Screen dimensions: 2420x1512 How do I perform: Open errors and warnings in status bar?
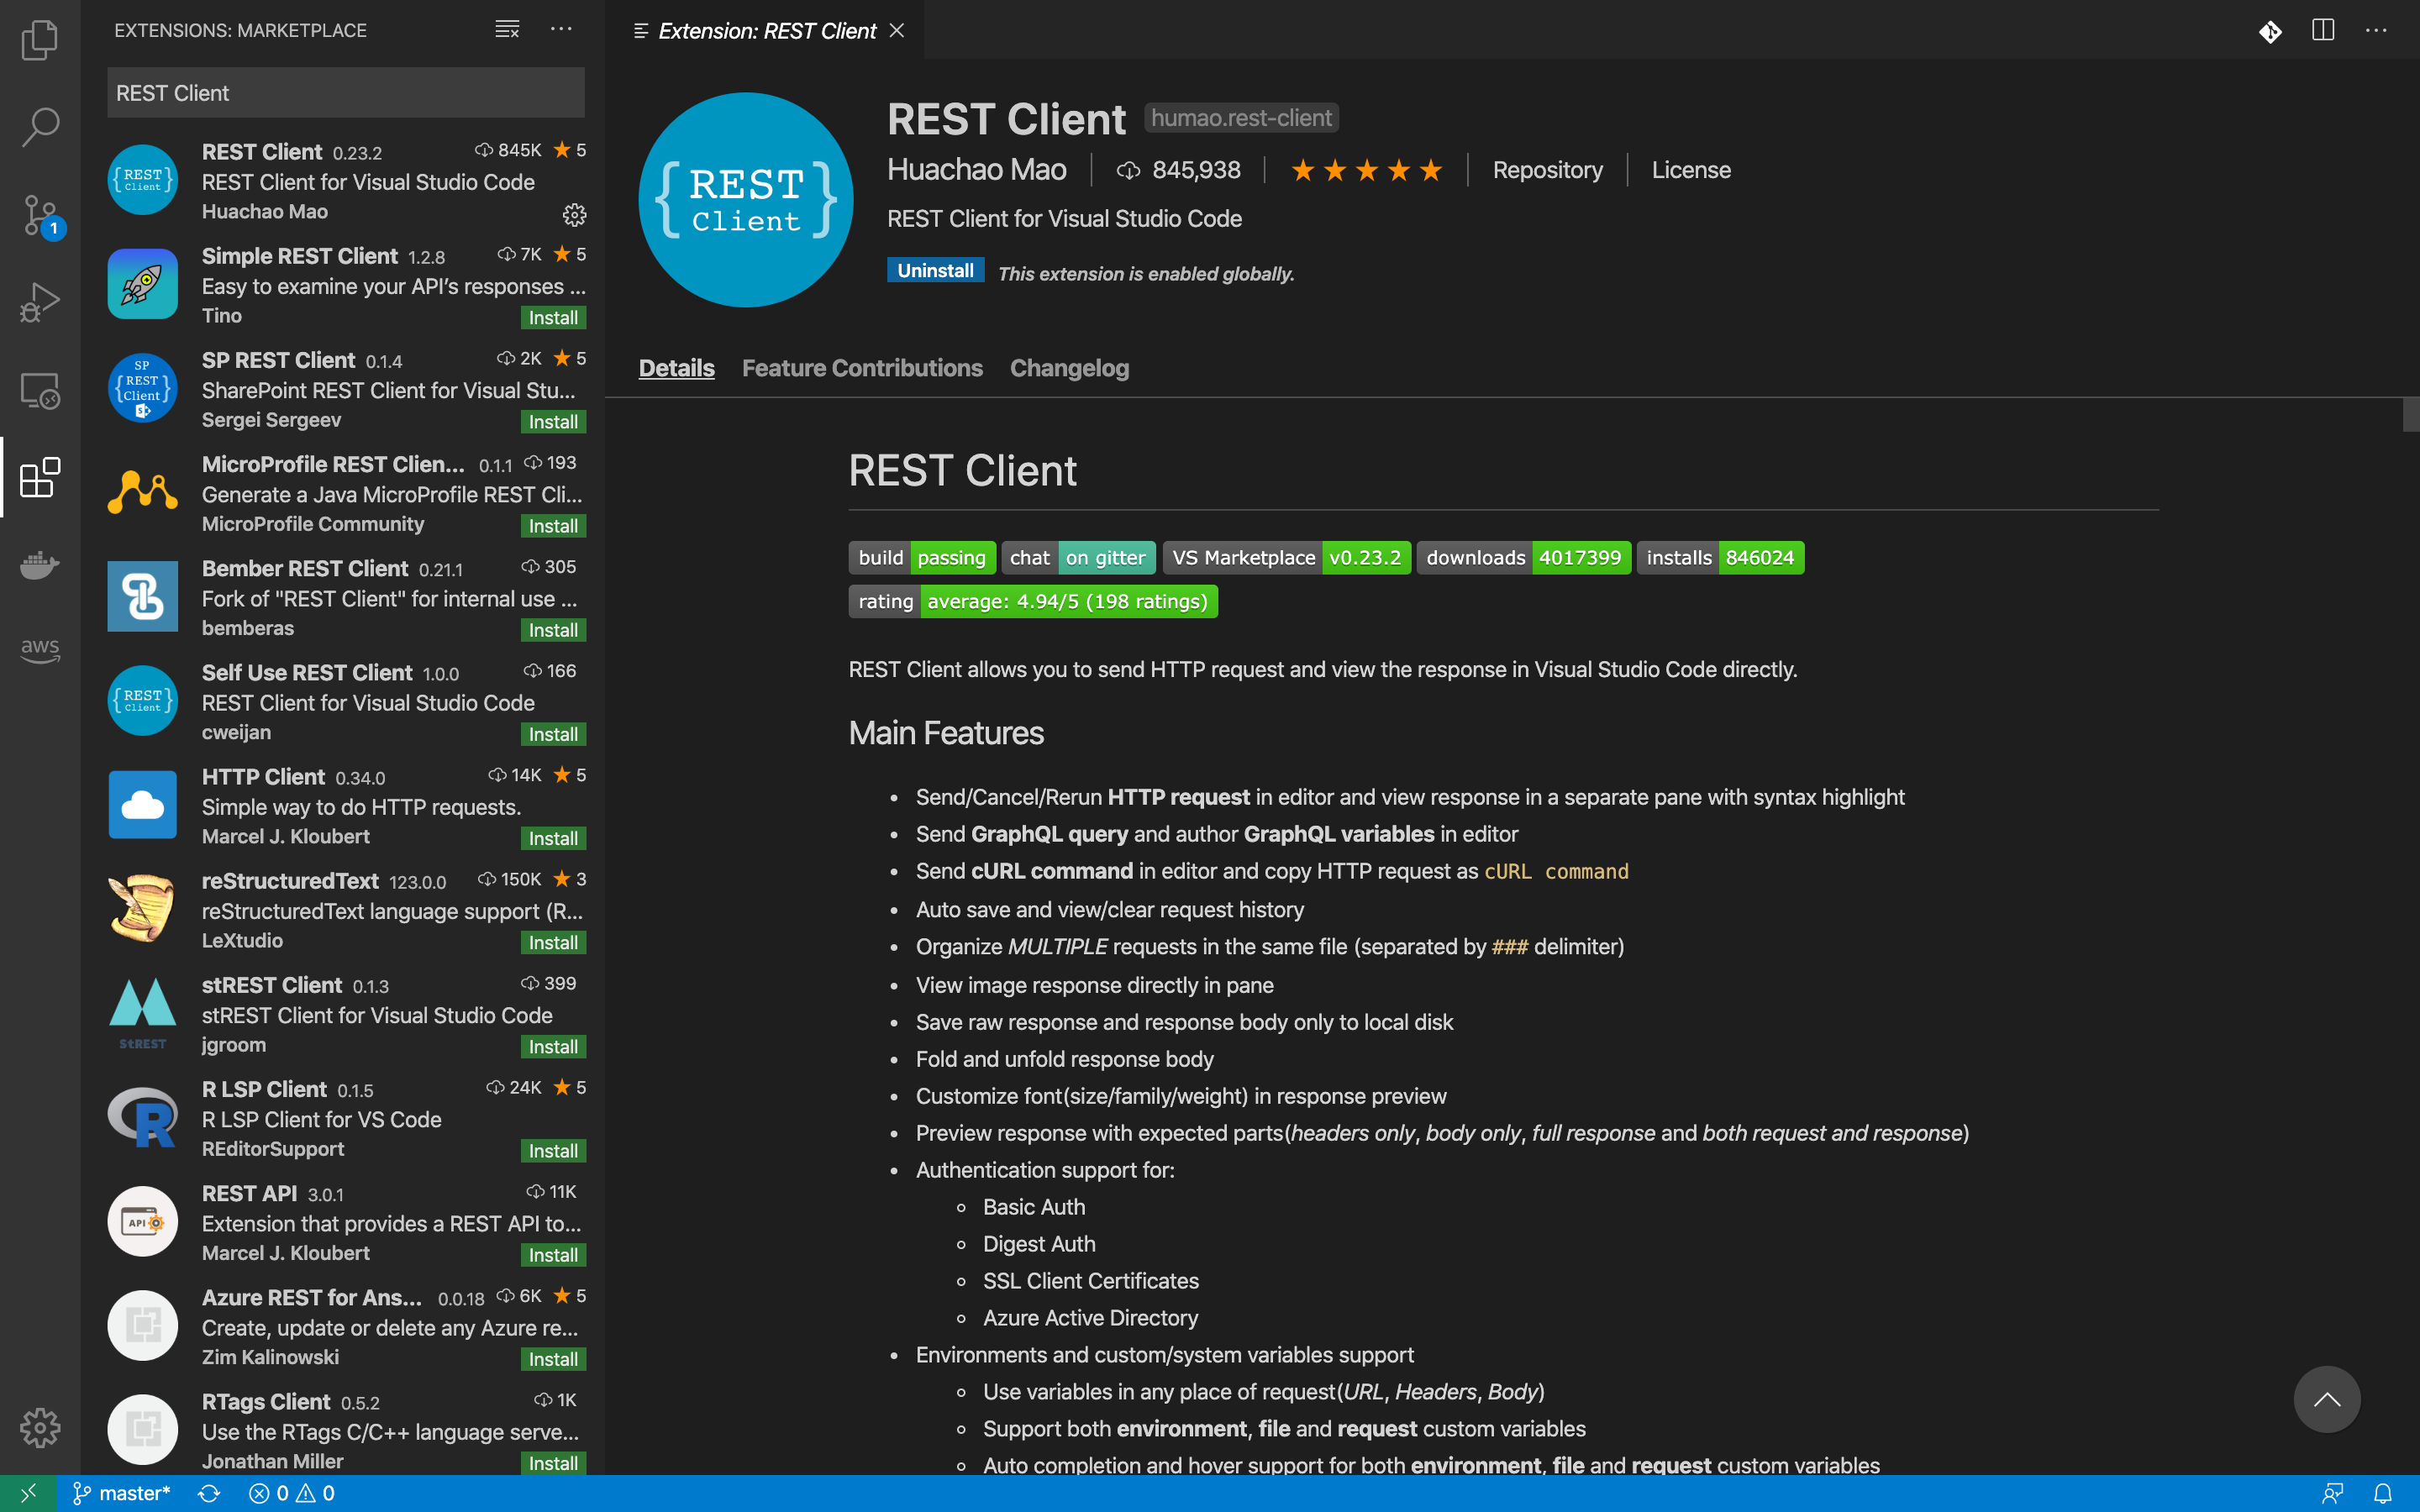coord(291,1493)
